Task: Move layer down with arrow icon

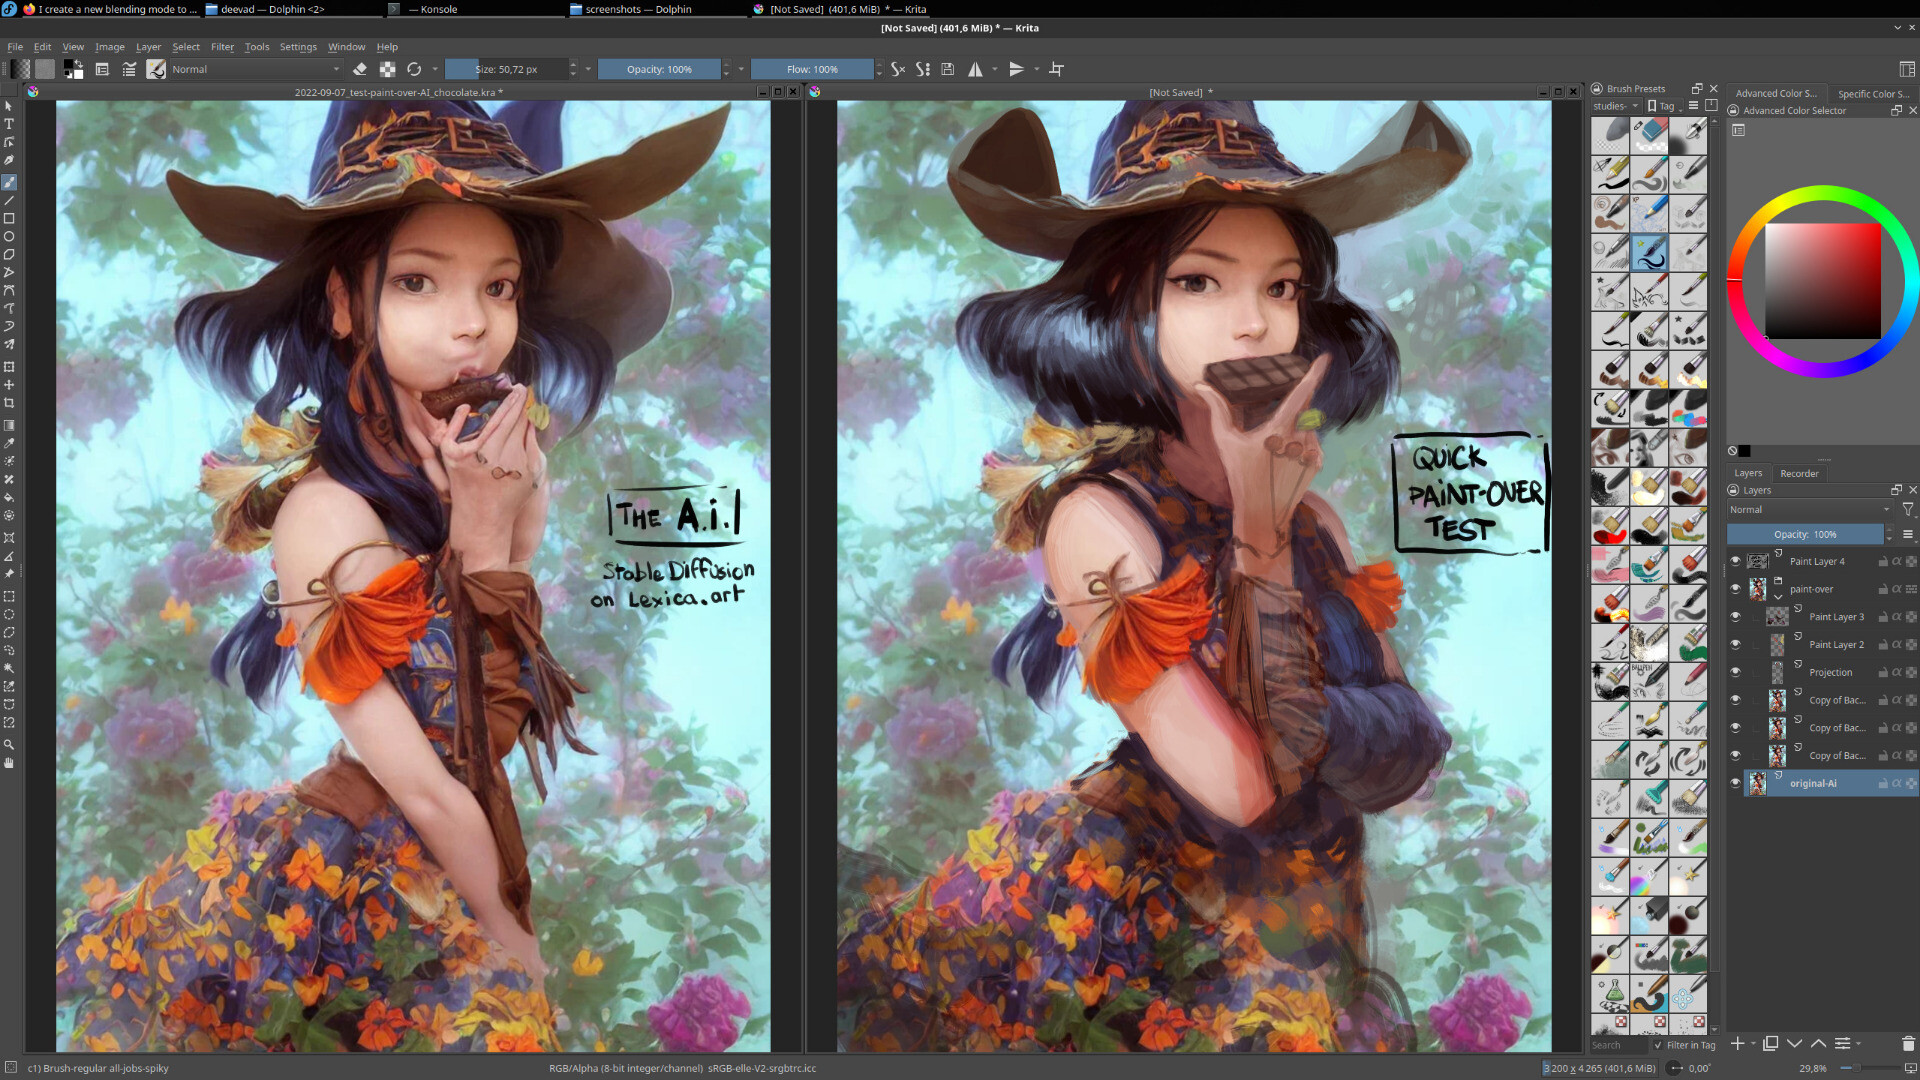Action: 1794,1043
